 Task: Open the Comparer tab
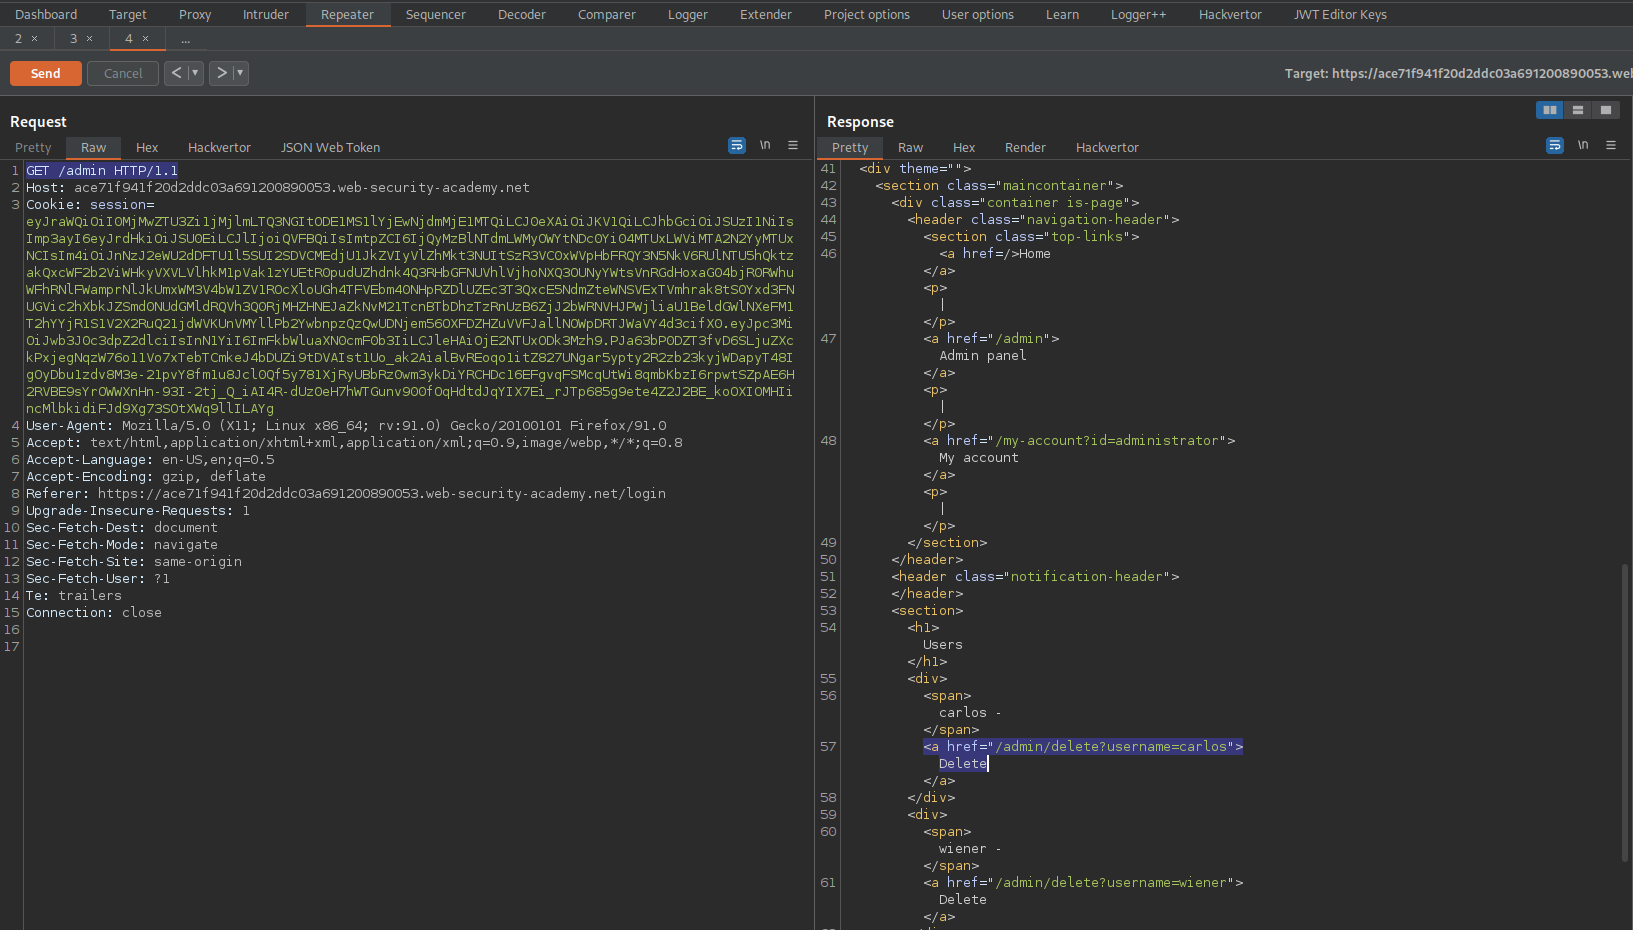coord(606,14)
